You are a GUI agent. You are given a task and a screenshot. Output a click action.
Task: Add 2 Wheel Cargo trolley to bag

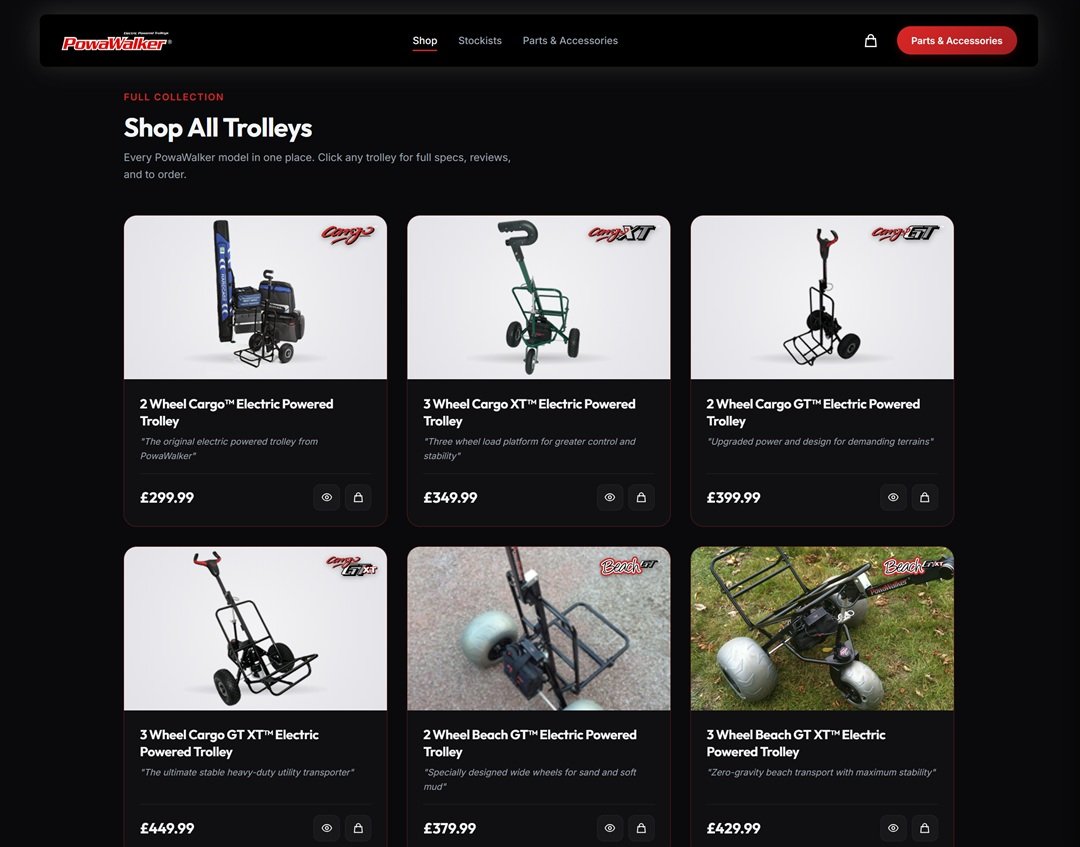click(358, 497)
